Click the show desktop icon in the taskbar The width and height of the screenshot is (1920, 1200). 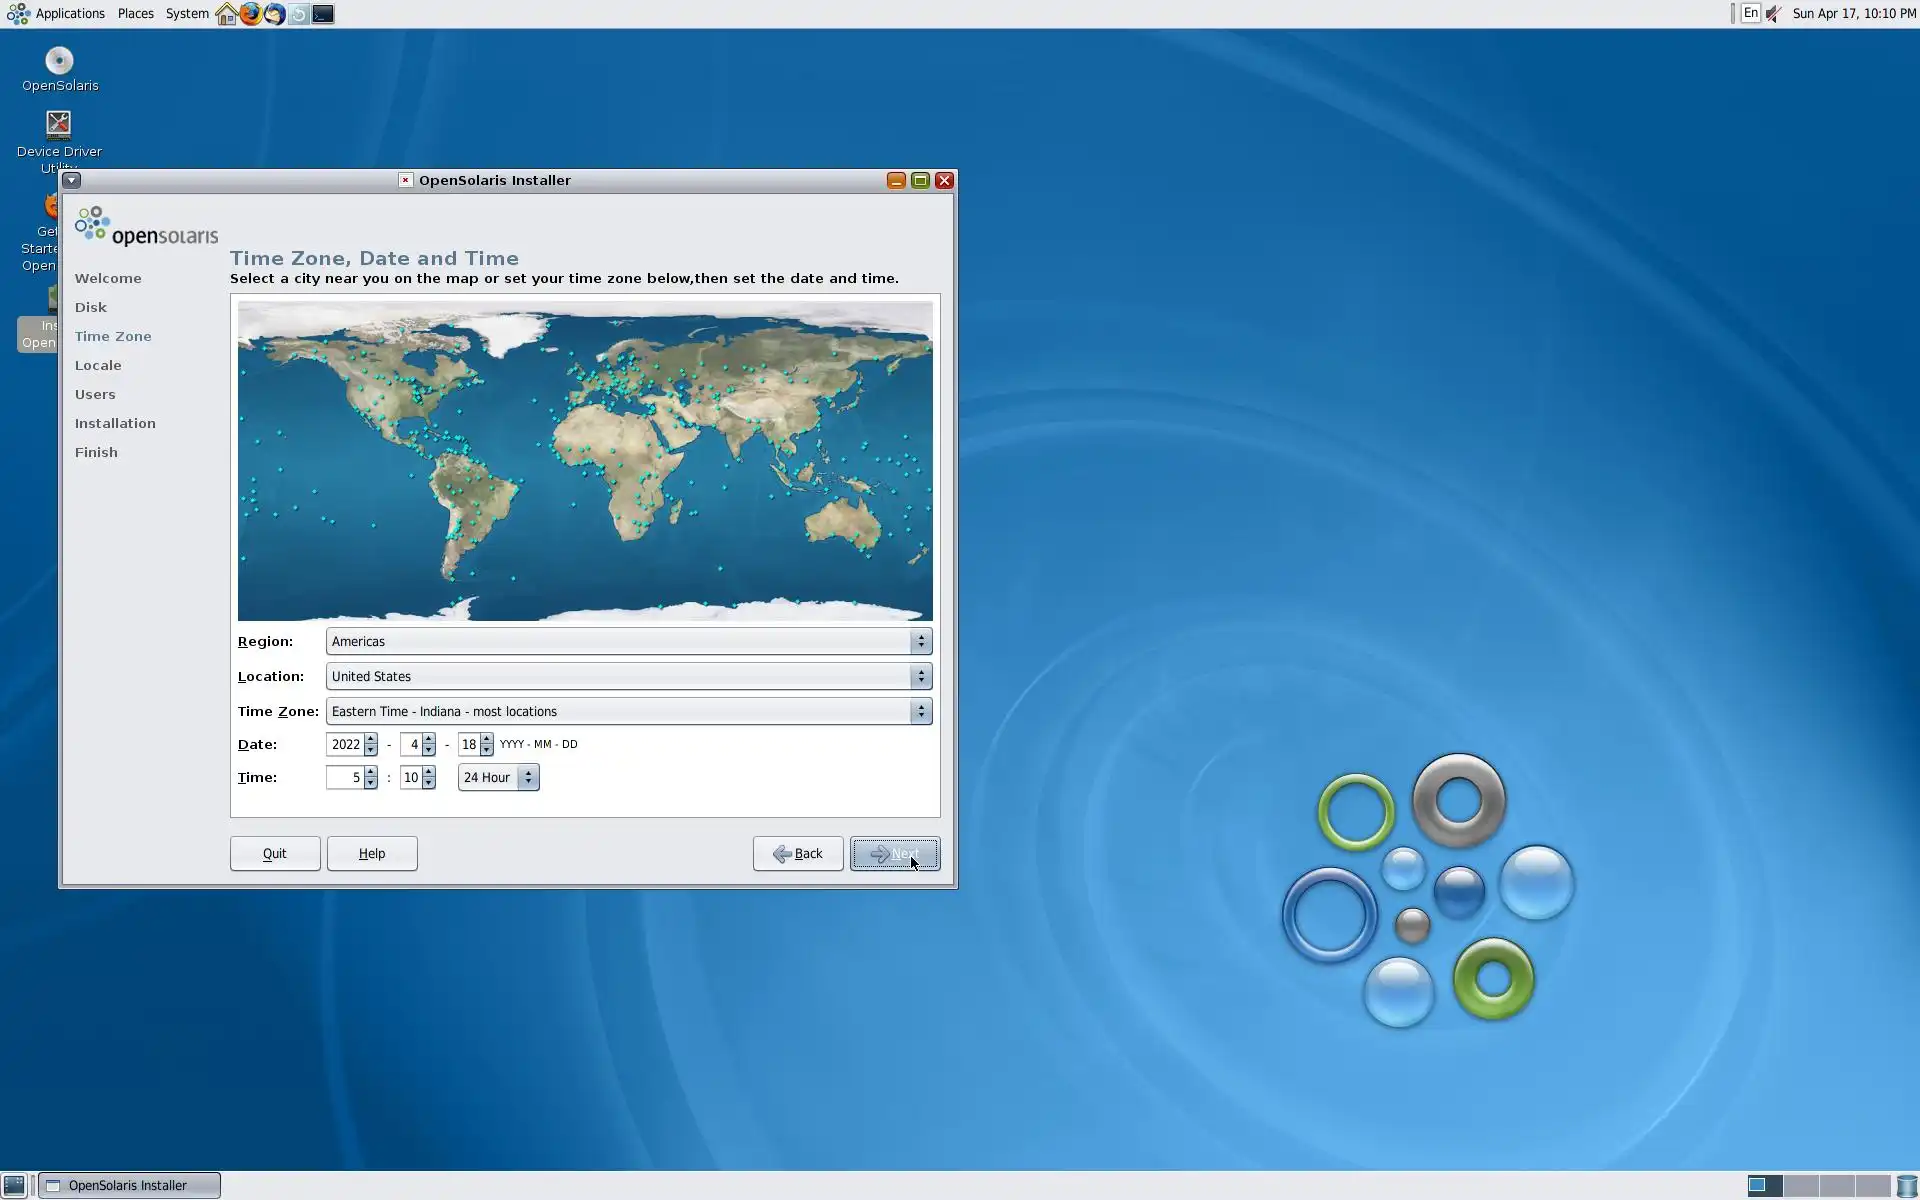click(x=14, y=1185)
